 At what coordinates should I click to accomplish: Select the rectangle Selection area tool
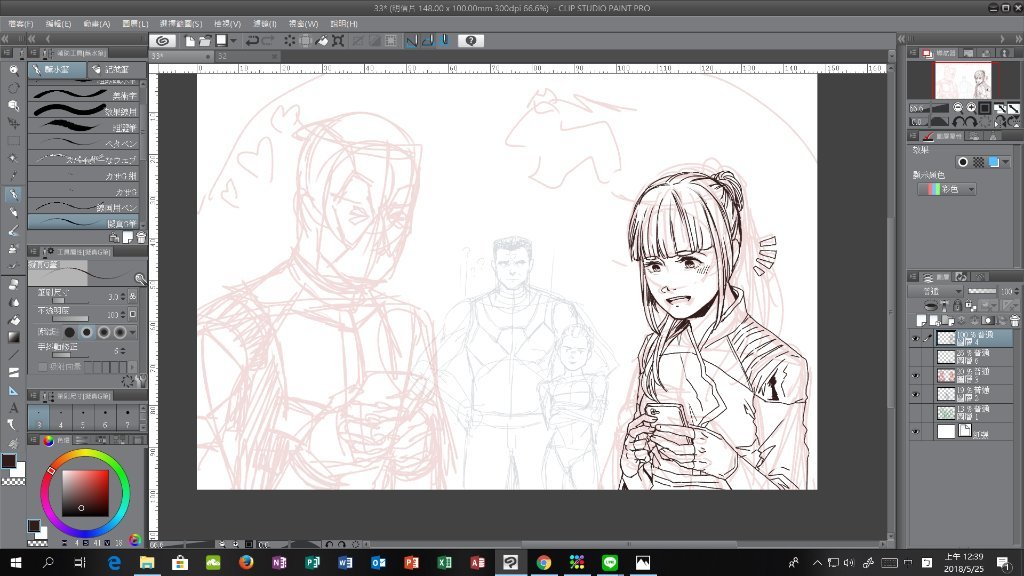tap(13, 140)
